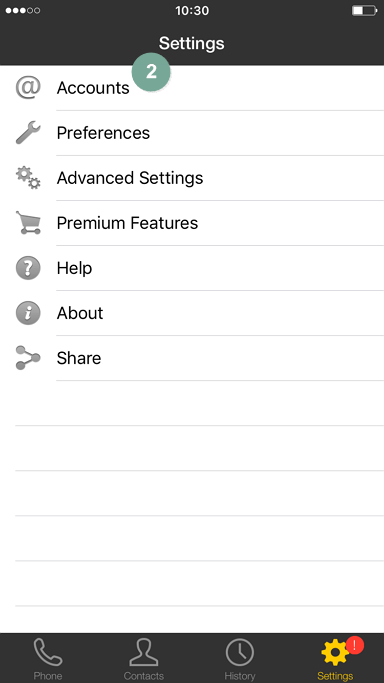Go to Advanced Settings

(x=192, y=178)
